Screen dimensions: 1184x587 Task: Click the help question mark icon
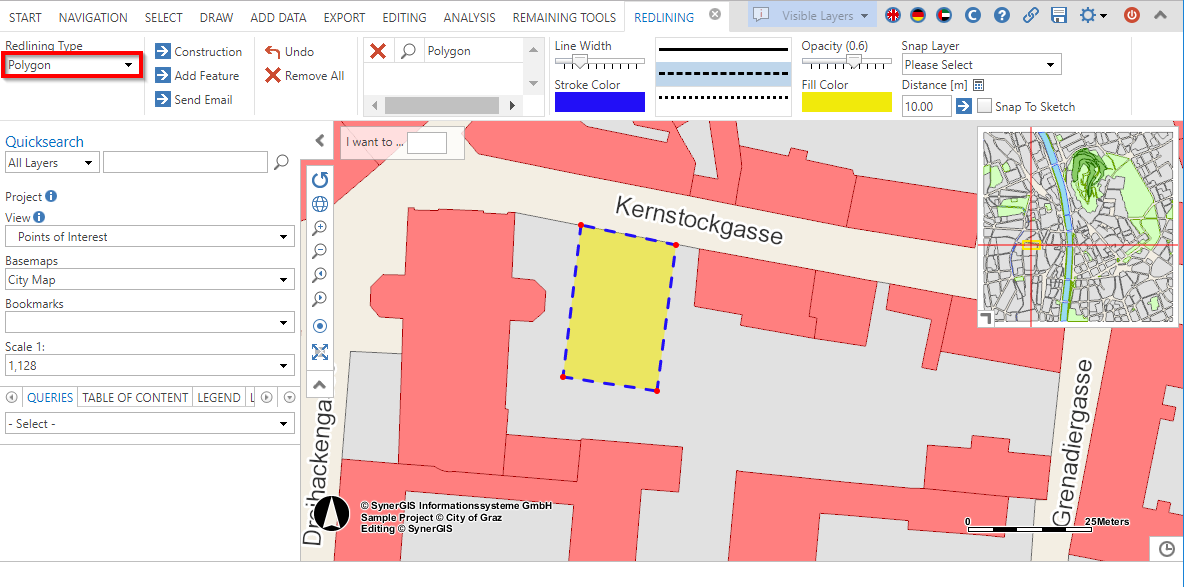(x=1002, y=14)
